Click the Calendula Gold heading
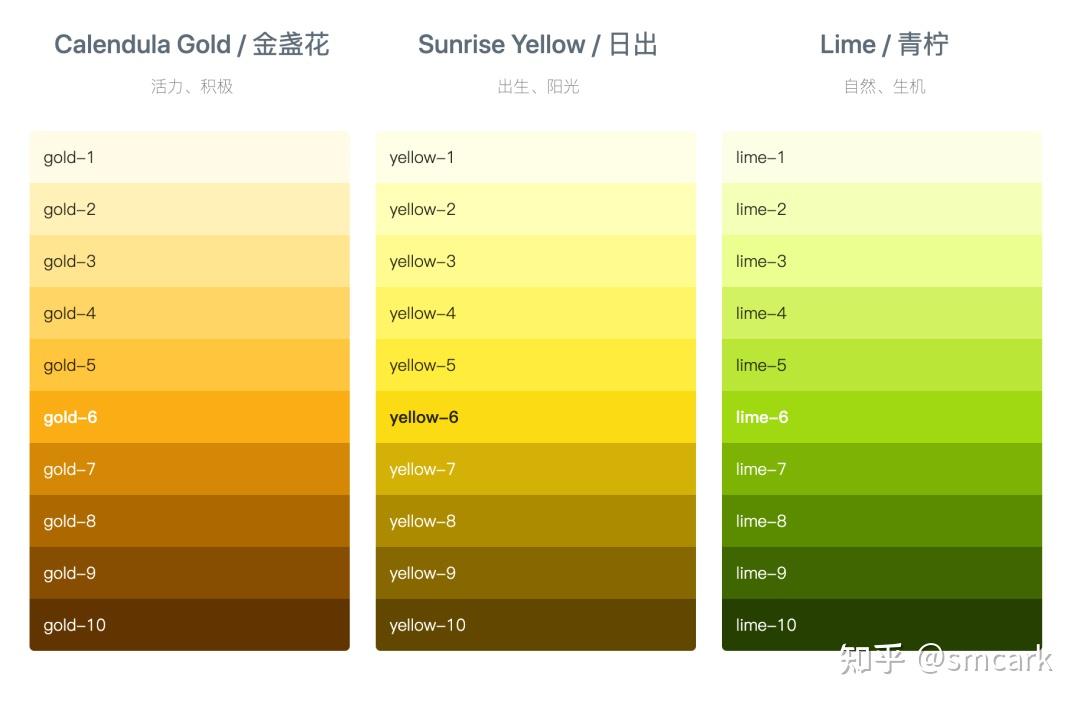Image resolution: width=1080 pixels, height=704 pixels. [x=191, y=45]
